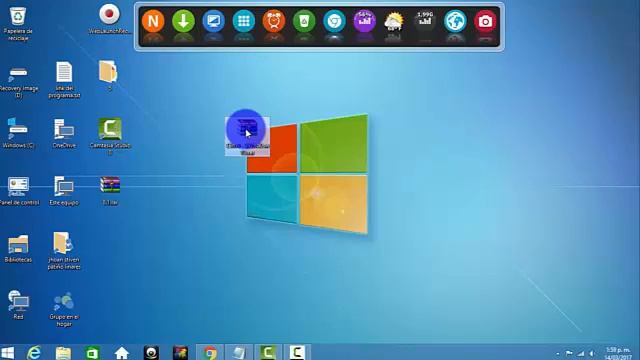The image size is (640, 360).
Task: Open the Bibliotecas desktop icon
Action: point(18,248)
